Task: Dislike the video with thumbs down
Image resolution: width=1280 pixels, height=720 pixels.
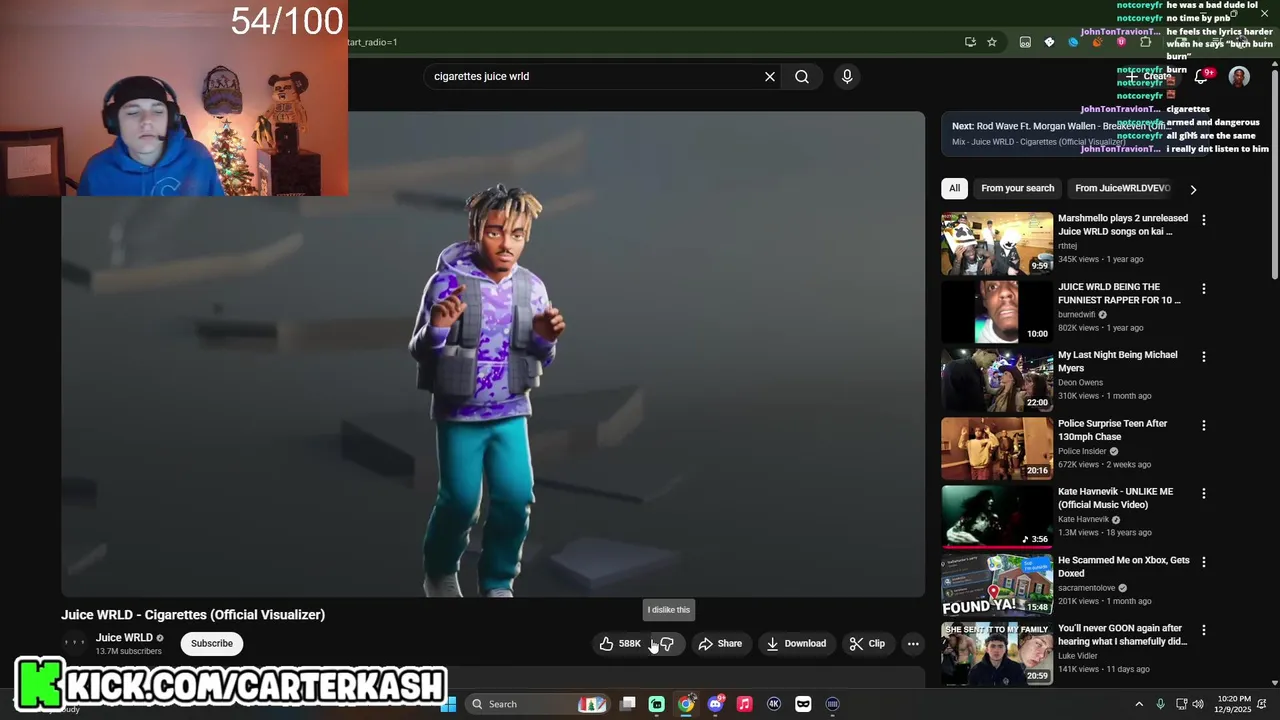Action: pos(667,644)
